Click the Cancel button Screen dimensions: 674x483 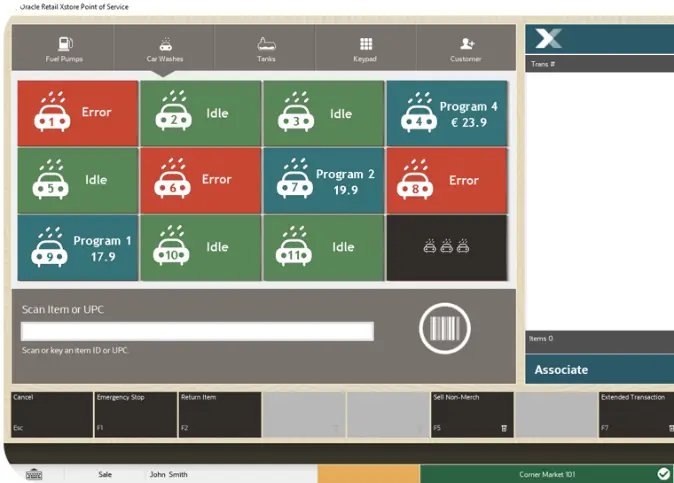coord(50,414)
